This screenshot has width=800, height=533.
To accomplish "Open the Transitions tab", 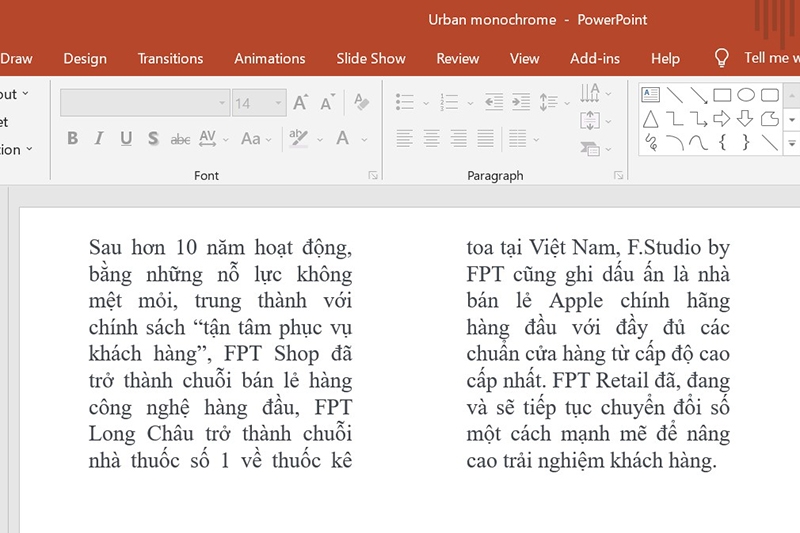I will [x=170, y=59].
